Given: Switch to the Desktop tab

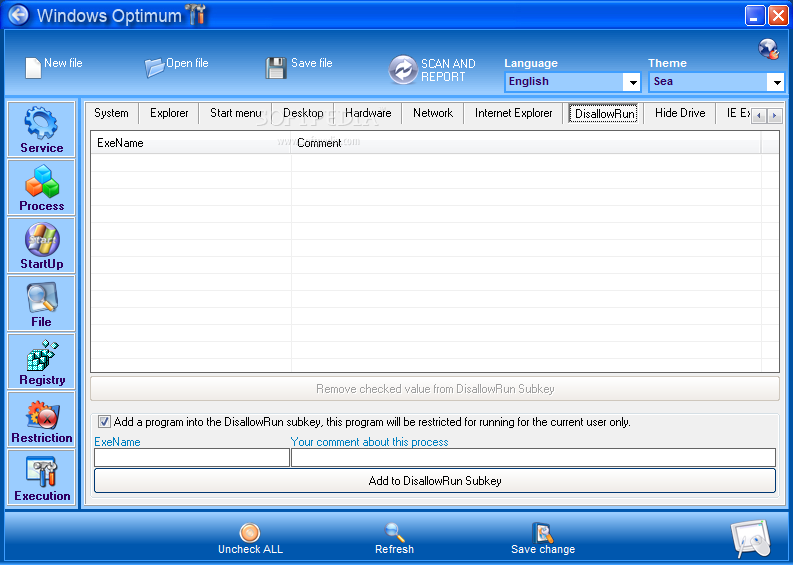Looking at the screenshot, I should (x=303, y=113).
